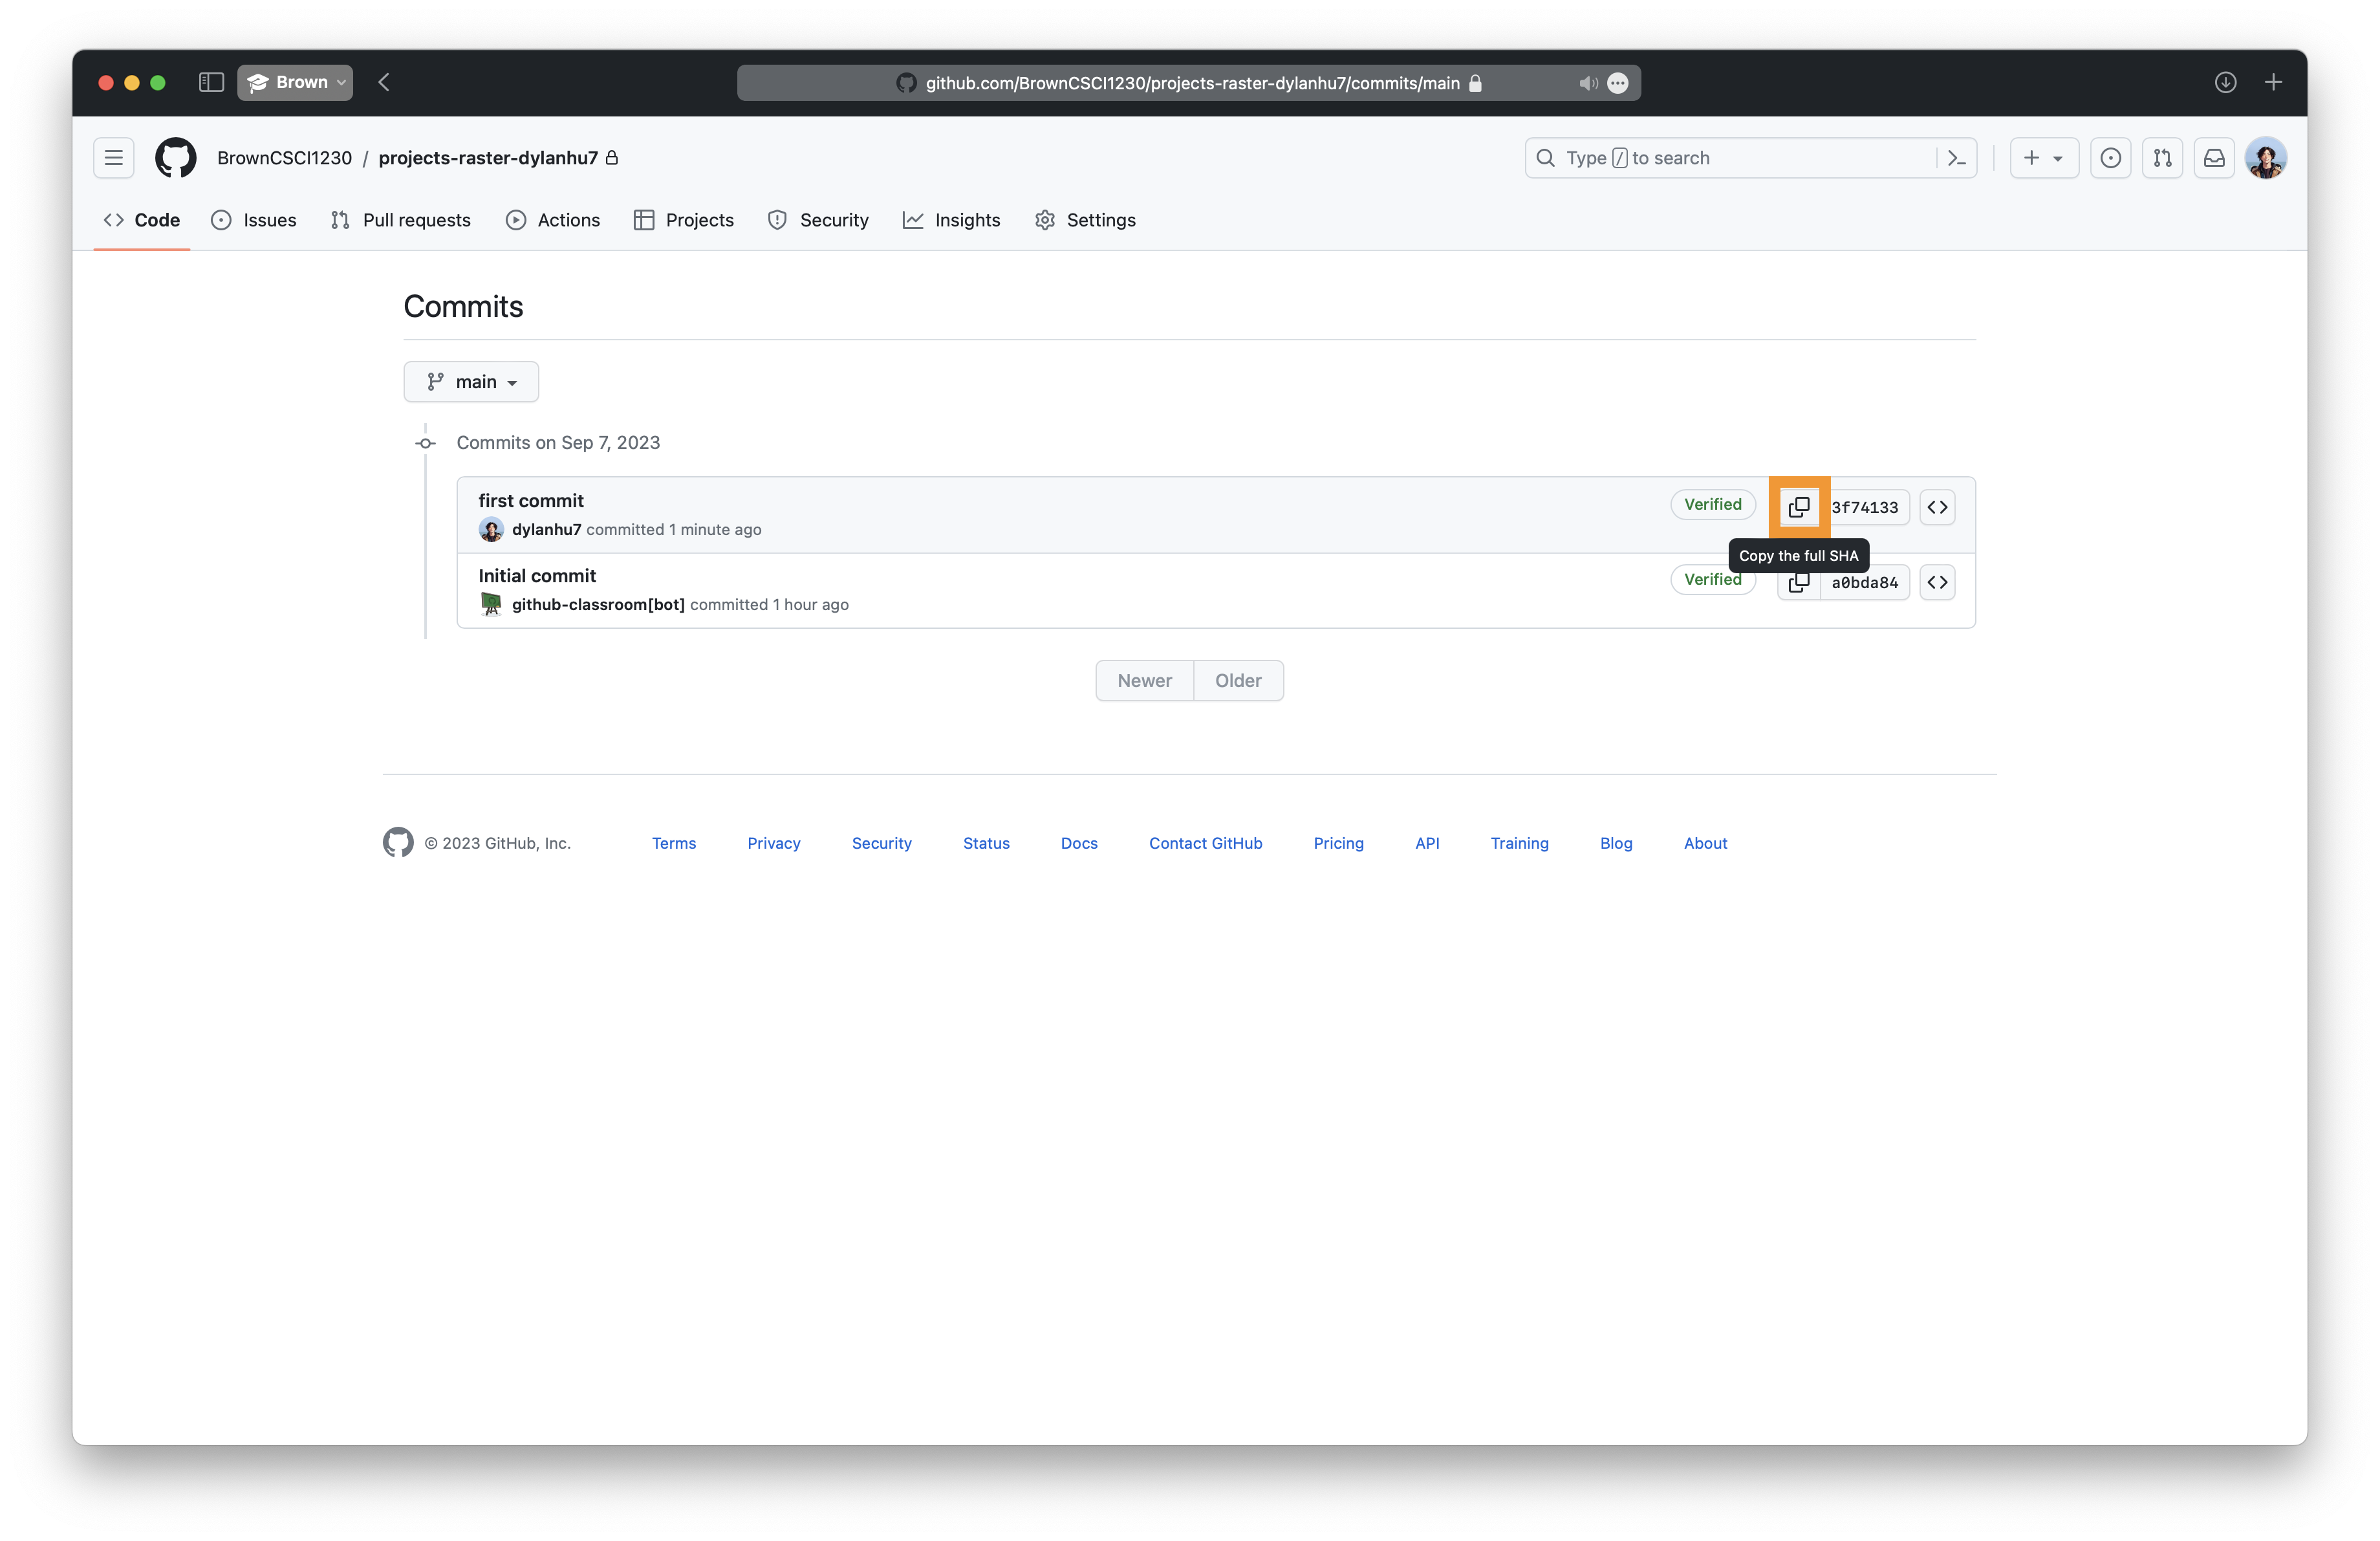Open projects-raster-dylanhu7 repository link
The height and width of the screenshot is (1541, 2380).
click(x=488, y=158)
